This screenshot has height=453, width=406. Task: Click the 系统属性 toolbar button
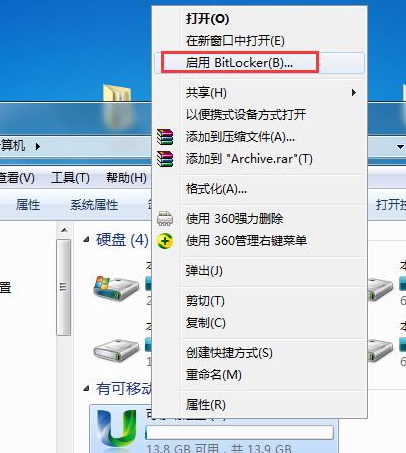coord(94,205)
